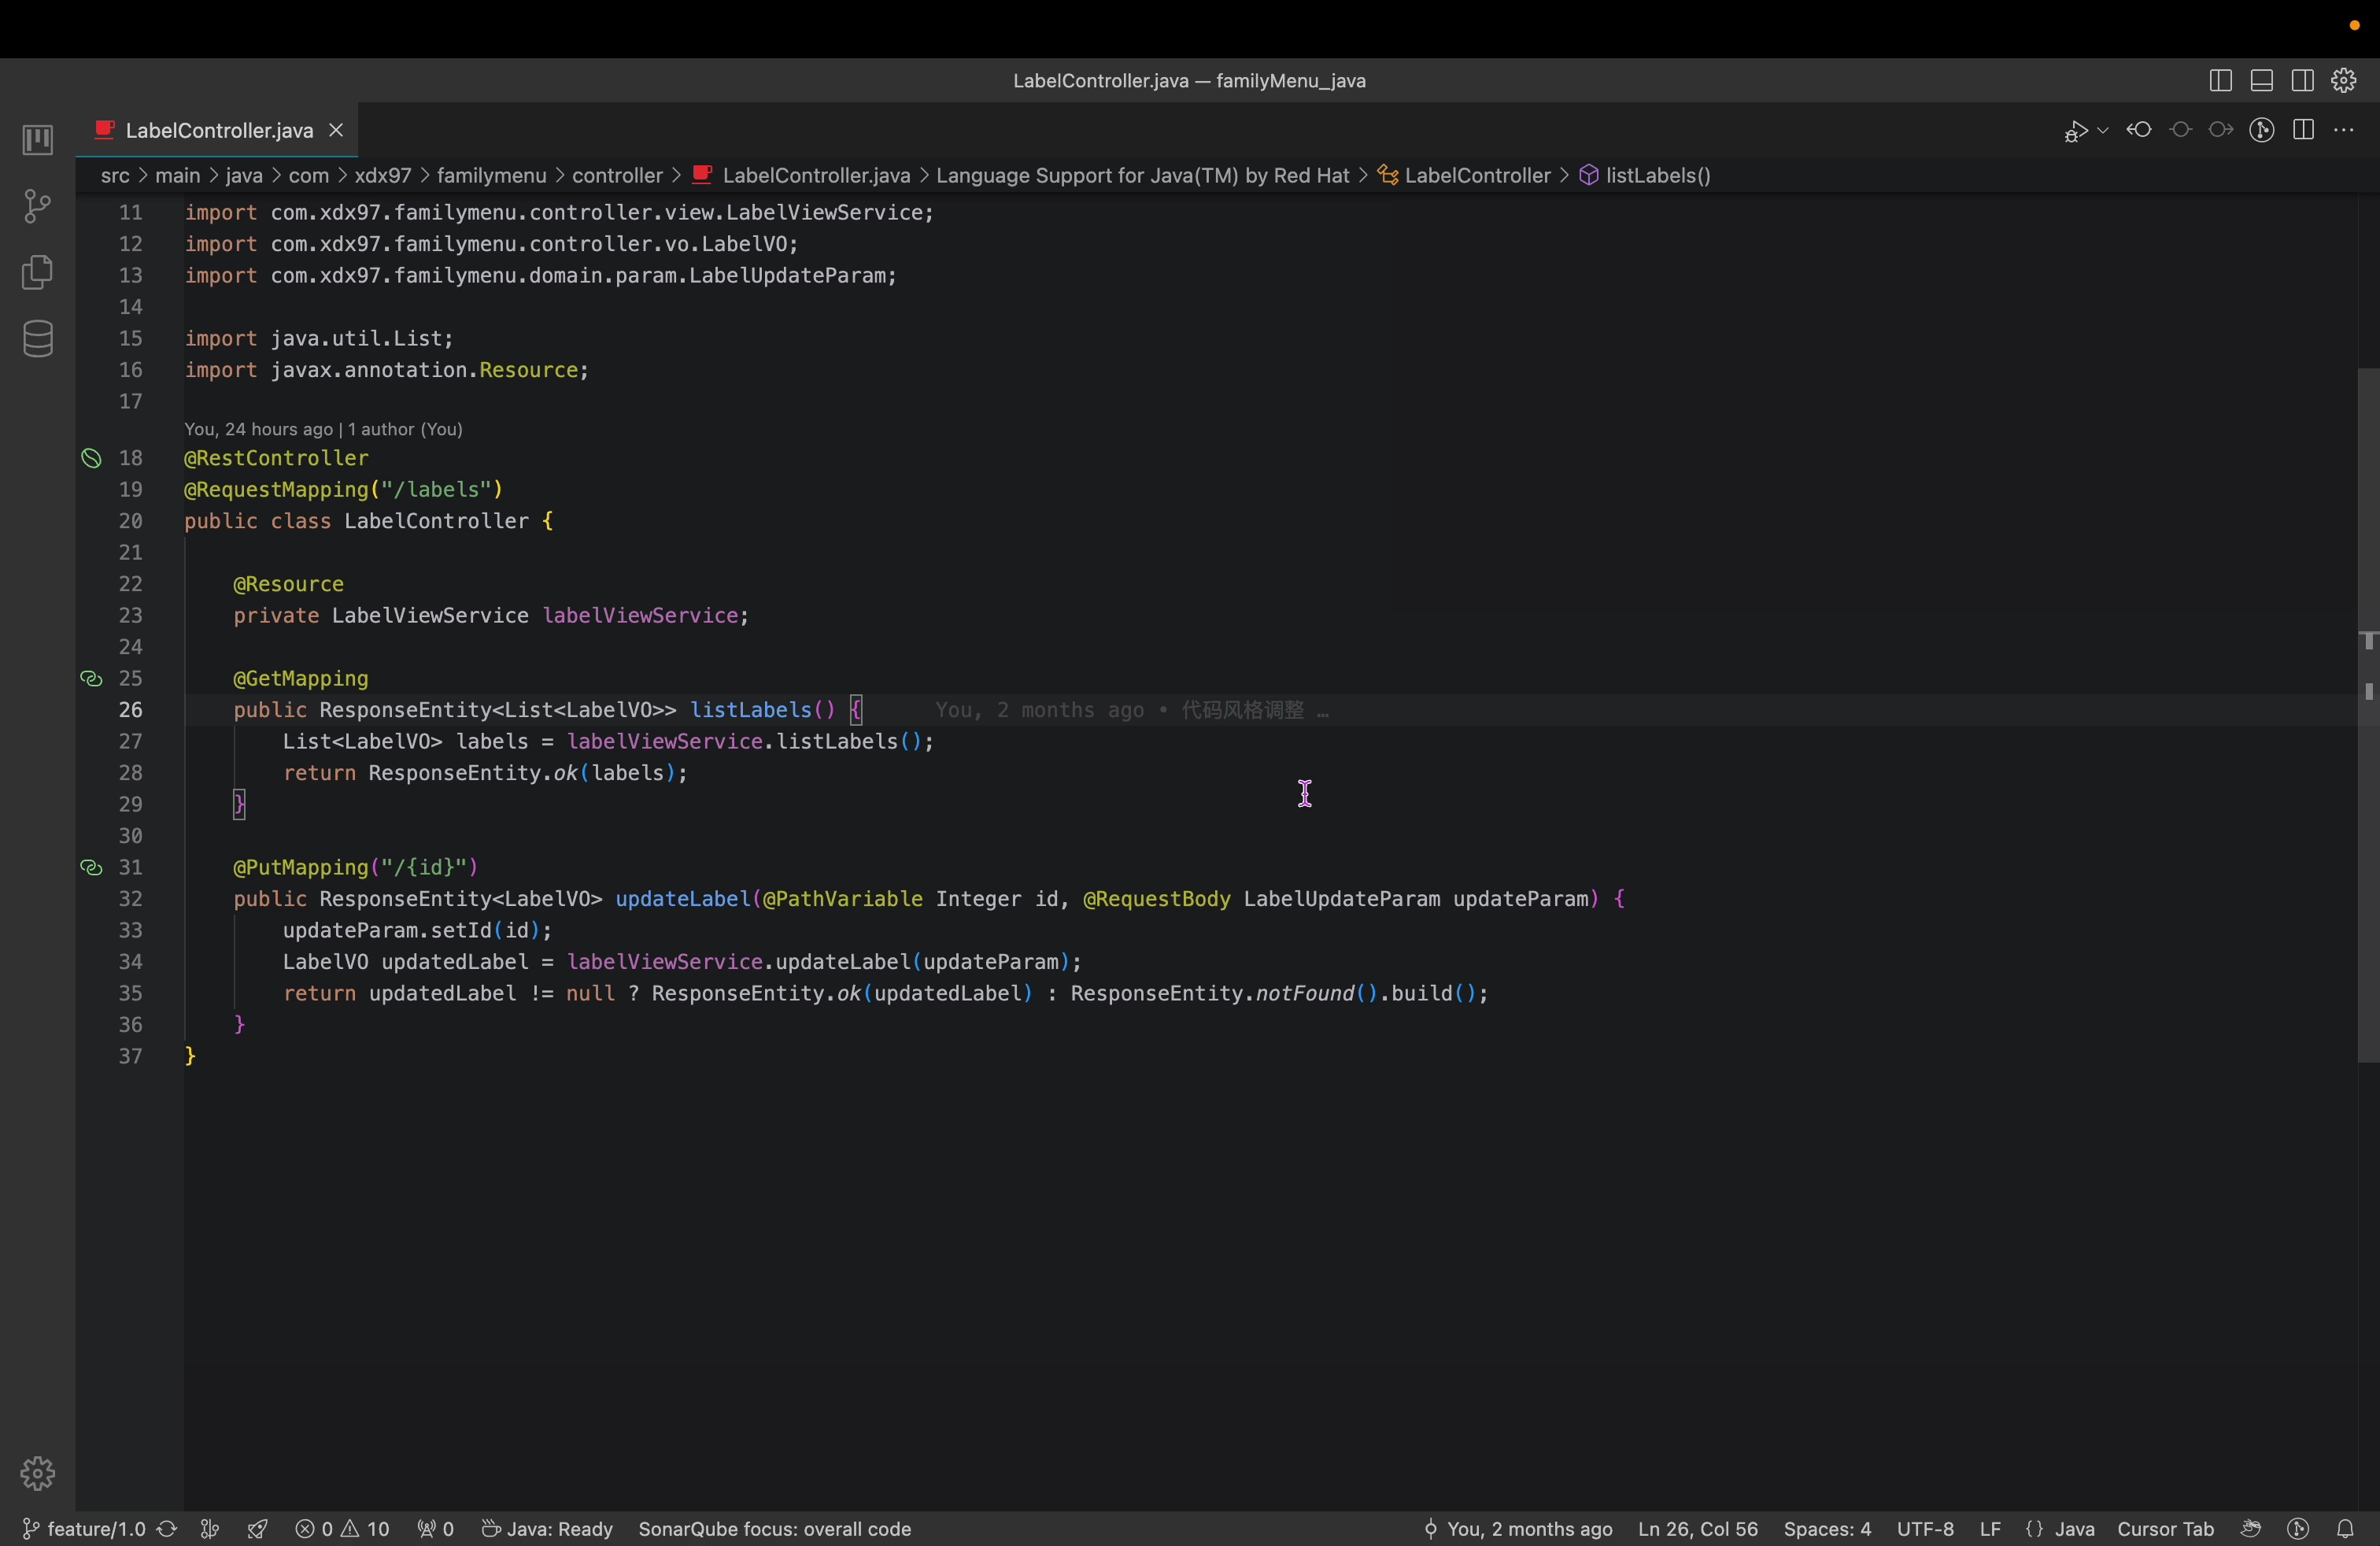Open changes with previous revision icon
The height and width of the screenshot is (1546, 2380).
[x=2139, y=131]
